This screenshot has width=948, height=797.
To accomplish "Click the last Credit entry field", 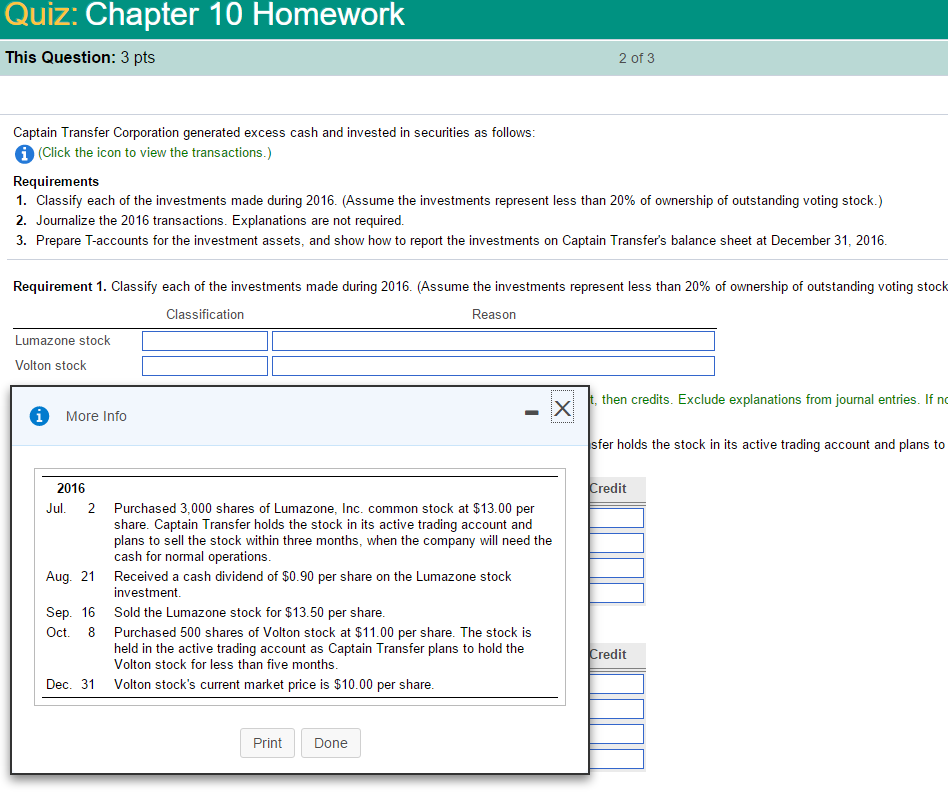I will coord(621,758).
